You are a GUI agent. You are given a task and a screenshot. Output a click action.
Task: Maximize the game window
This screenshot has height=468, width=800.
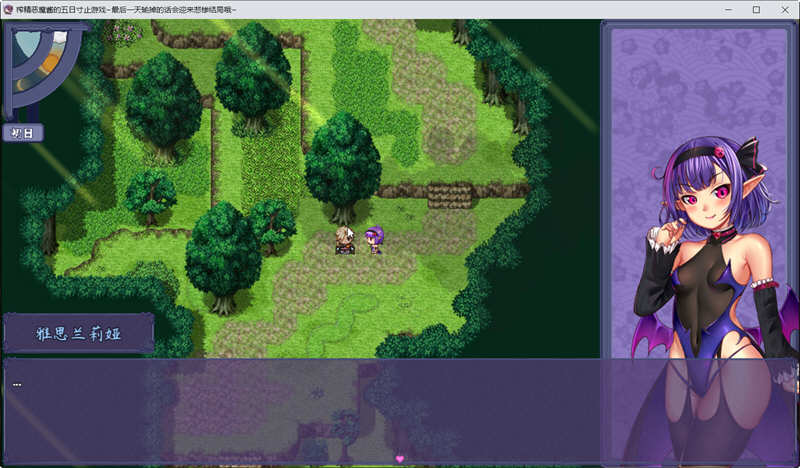(x=756, y=9)
